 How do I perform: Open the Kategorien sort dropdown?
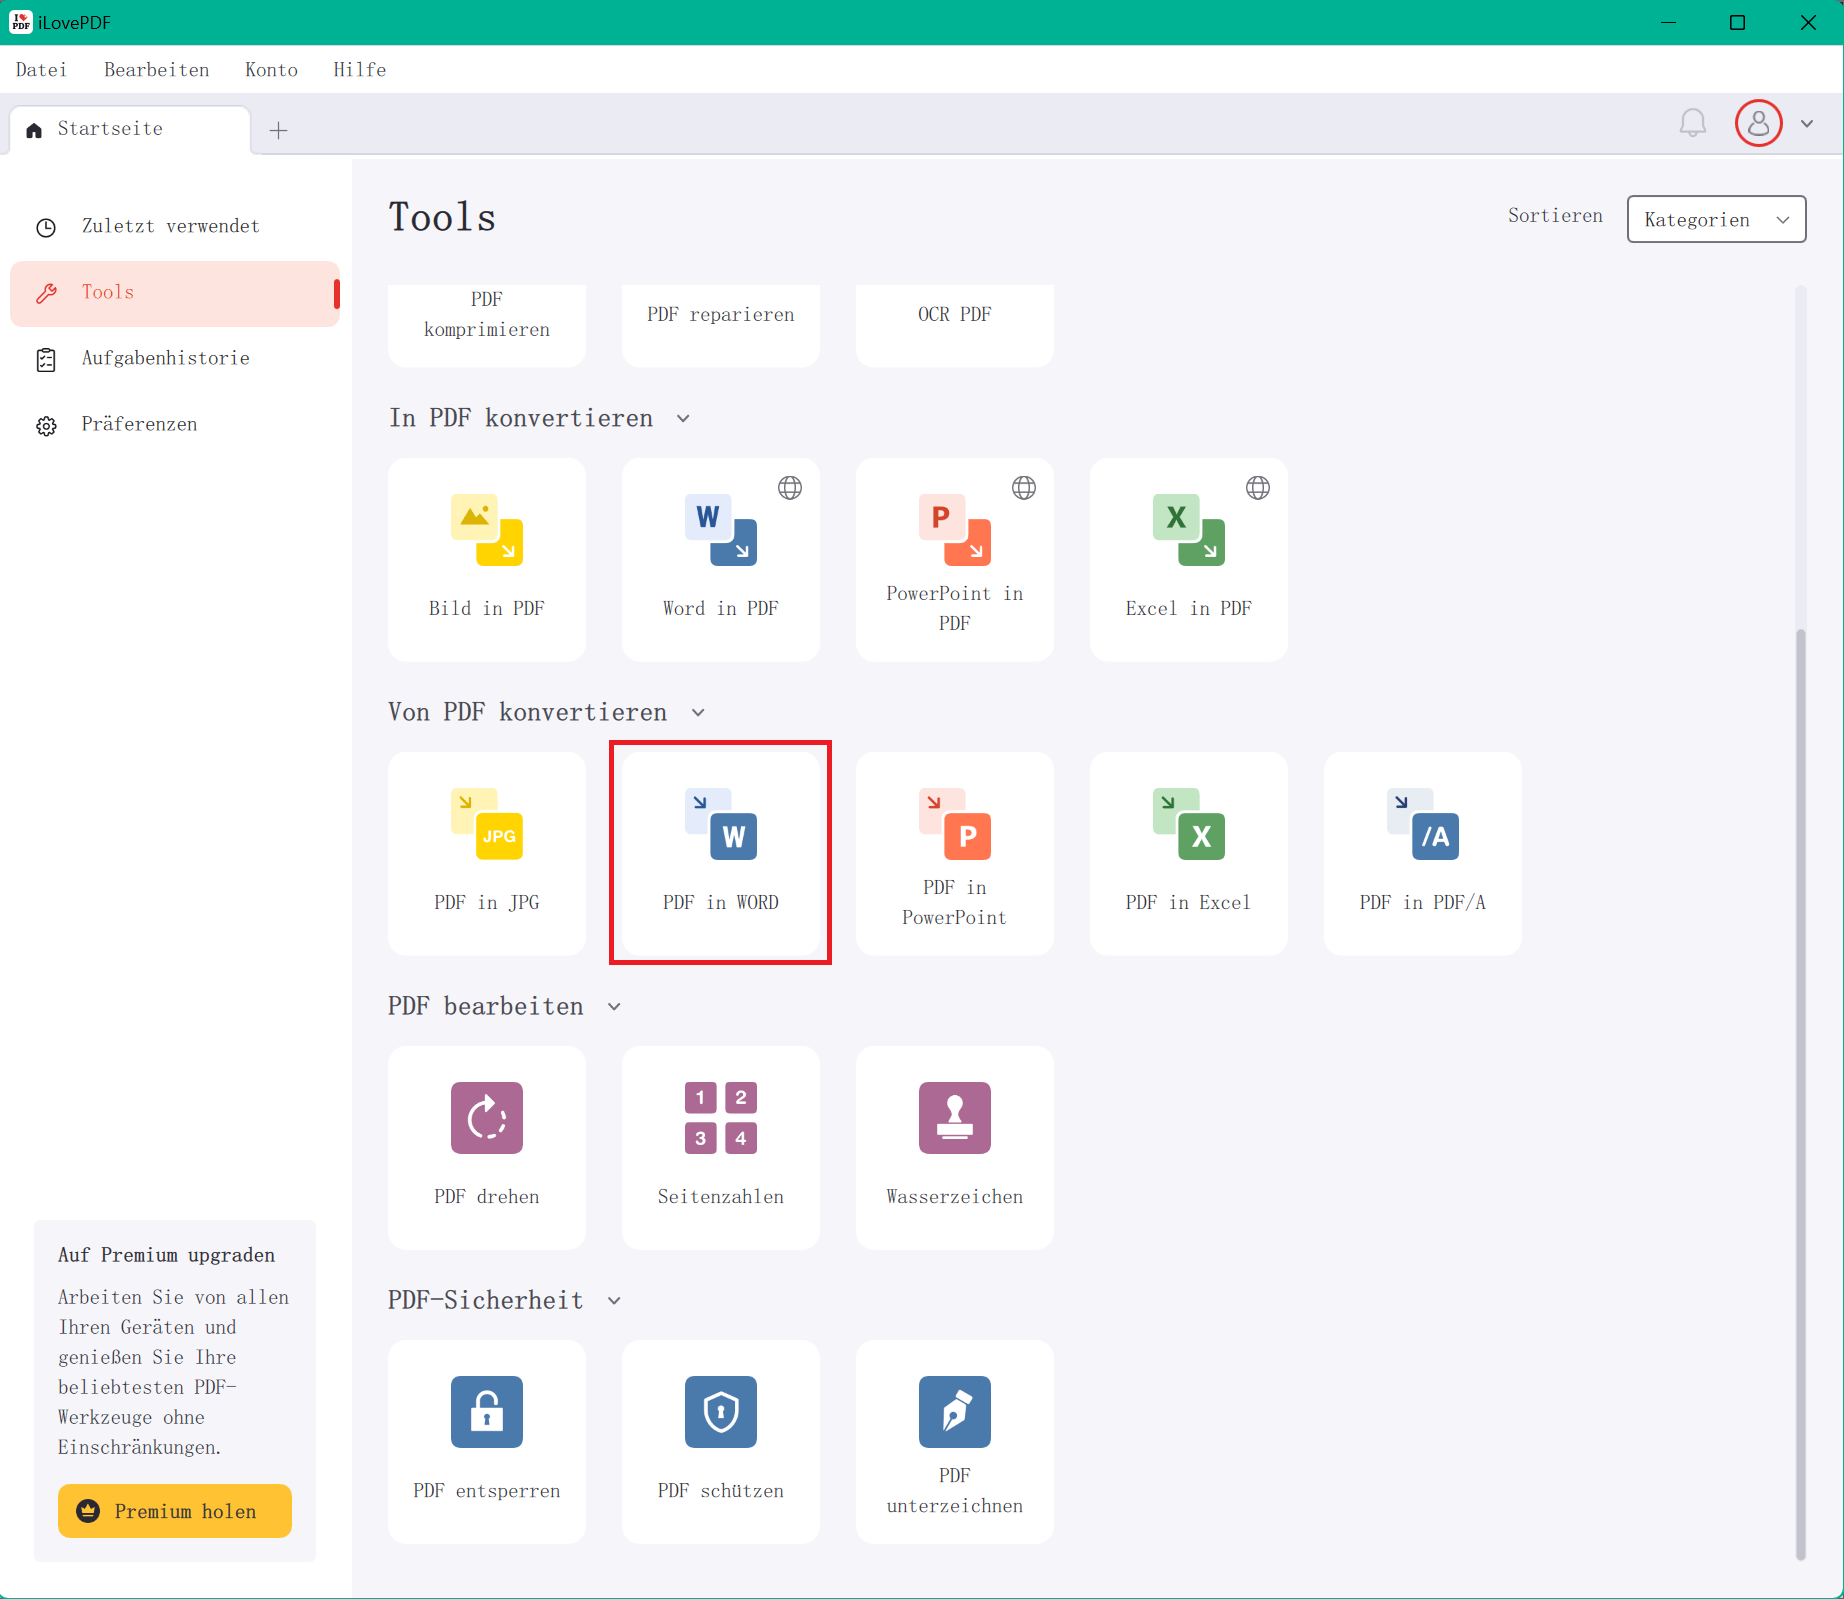pos(1717,219)
